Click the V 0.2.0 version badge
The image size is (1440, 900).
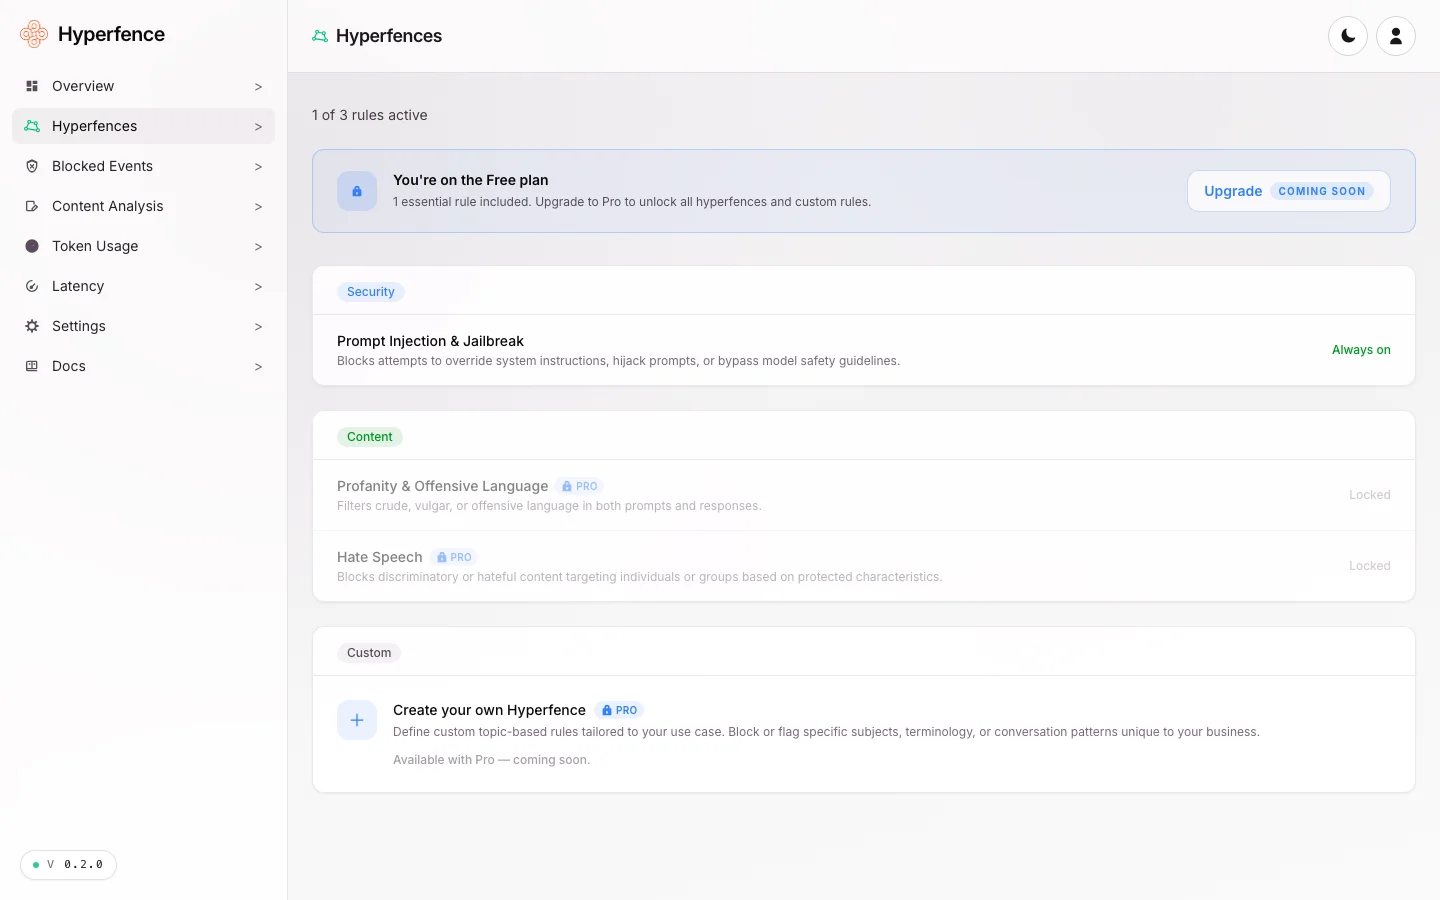point(68,865)
